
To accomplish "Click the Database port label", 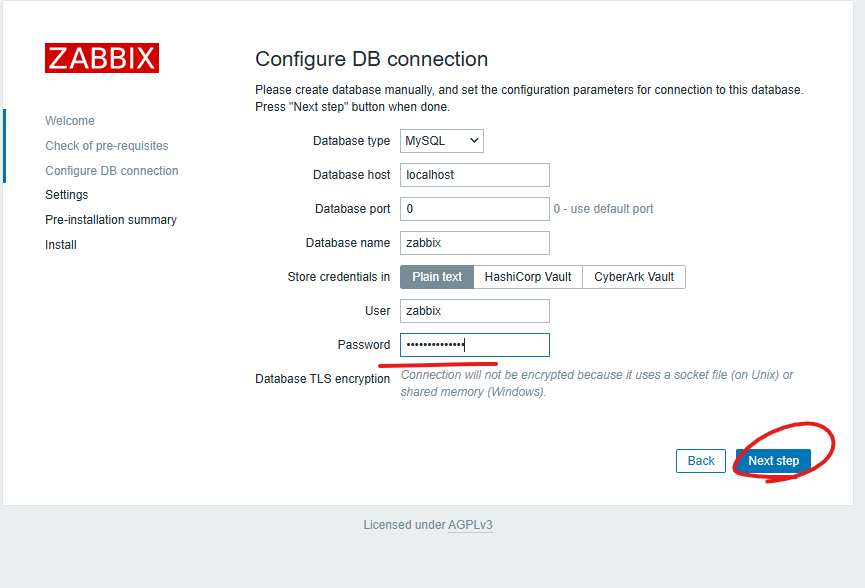I will 353,209.
